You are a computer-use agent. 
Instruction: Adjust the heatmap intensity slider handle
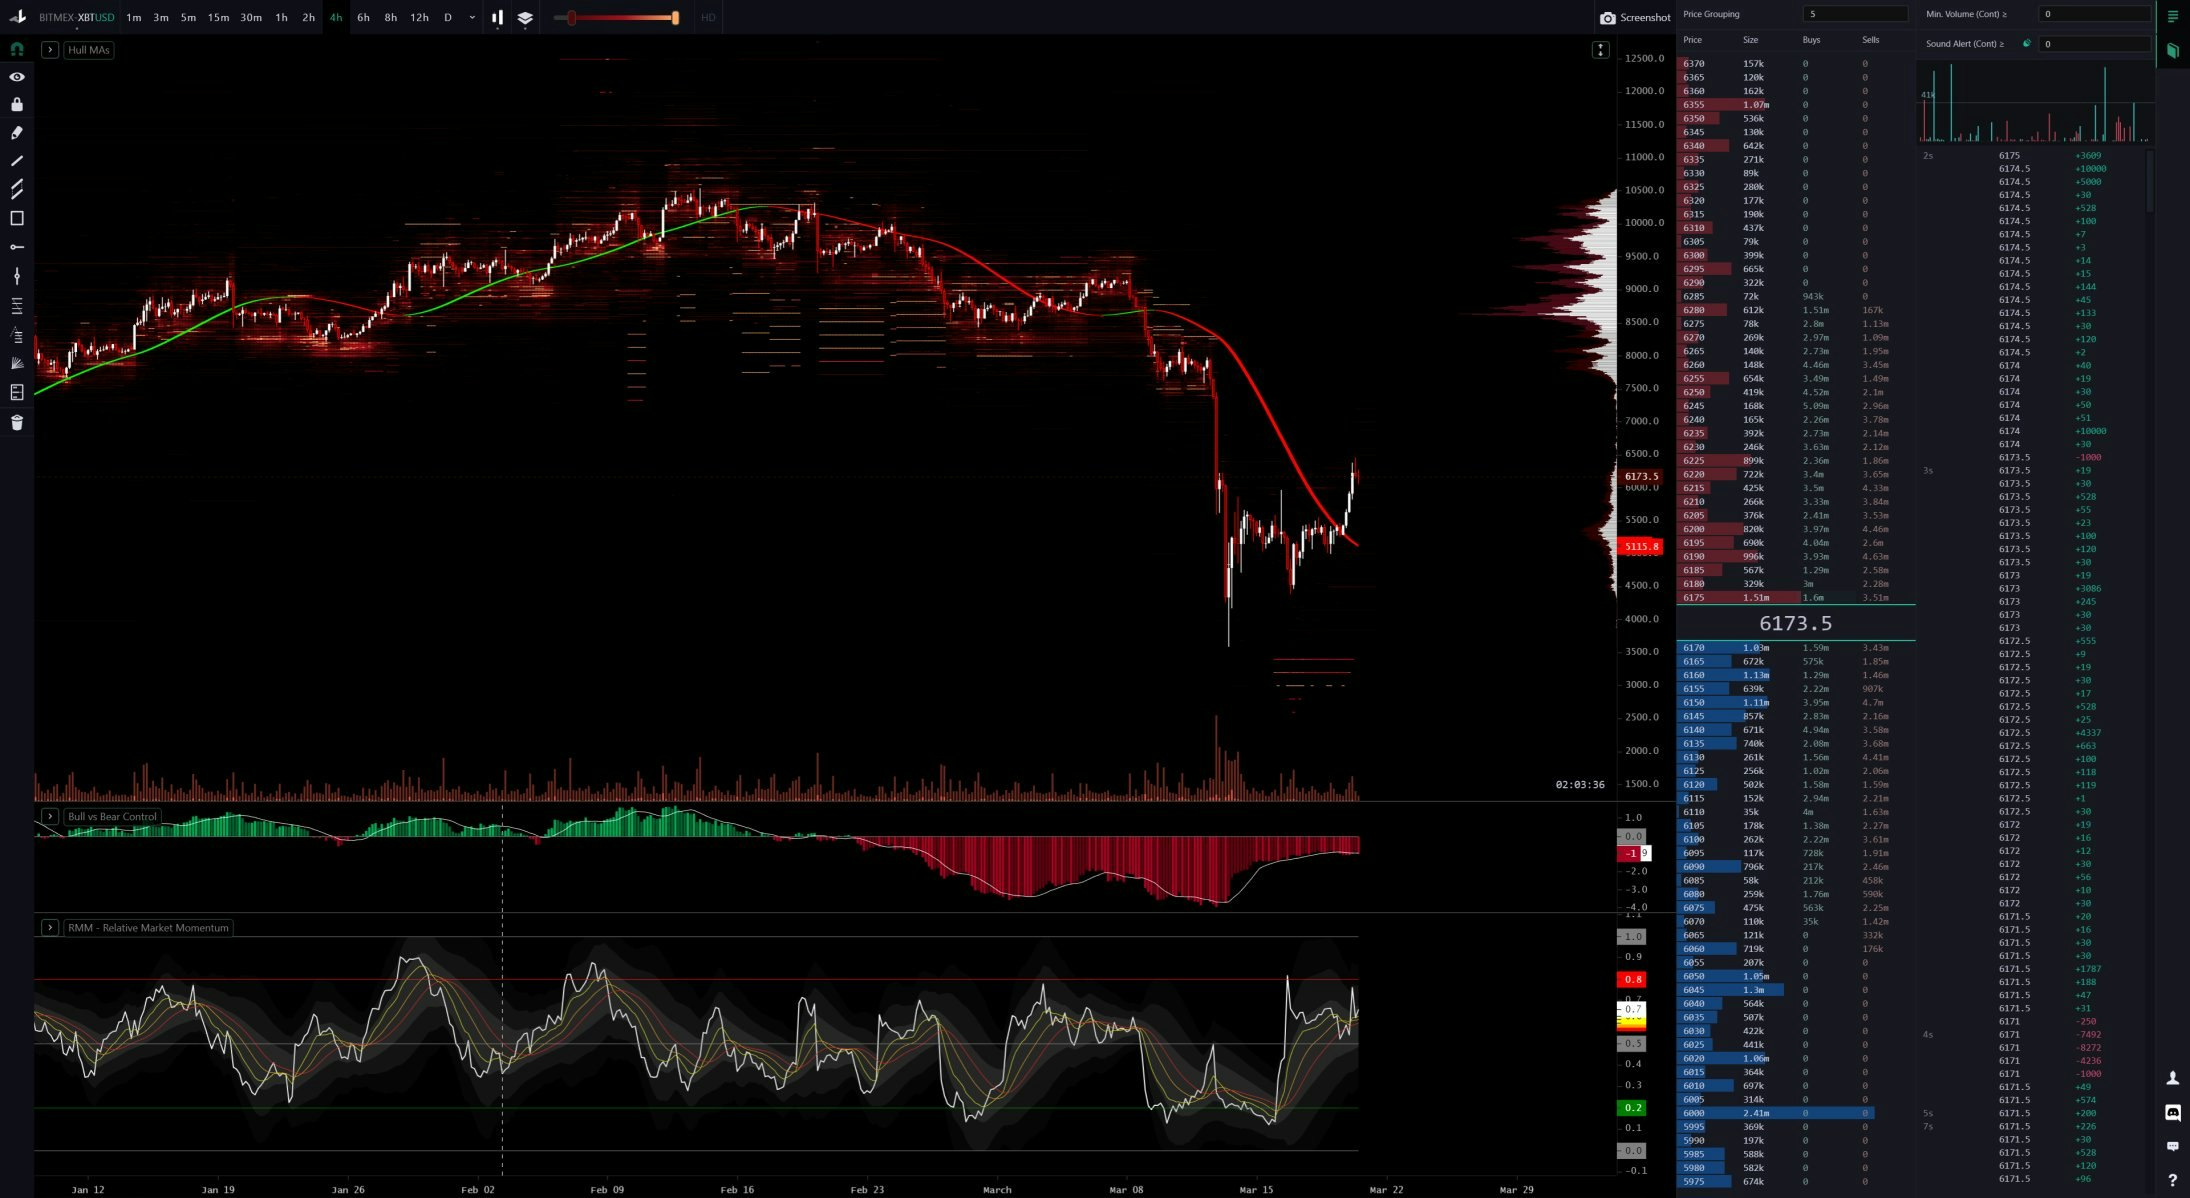coord(571,17)
